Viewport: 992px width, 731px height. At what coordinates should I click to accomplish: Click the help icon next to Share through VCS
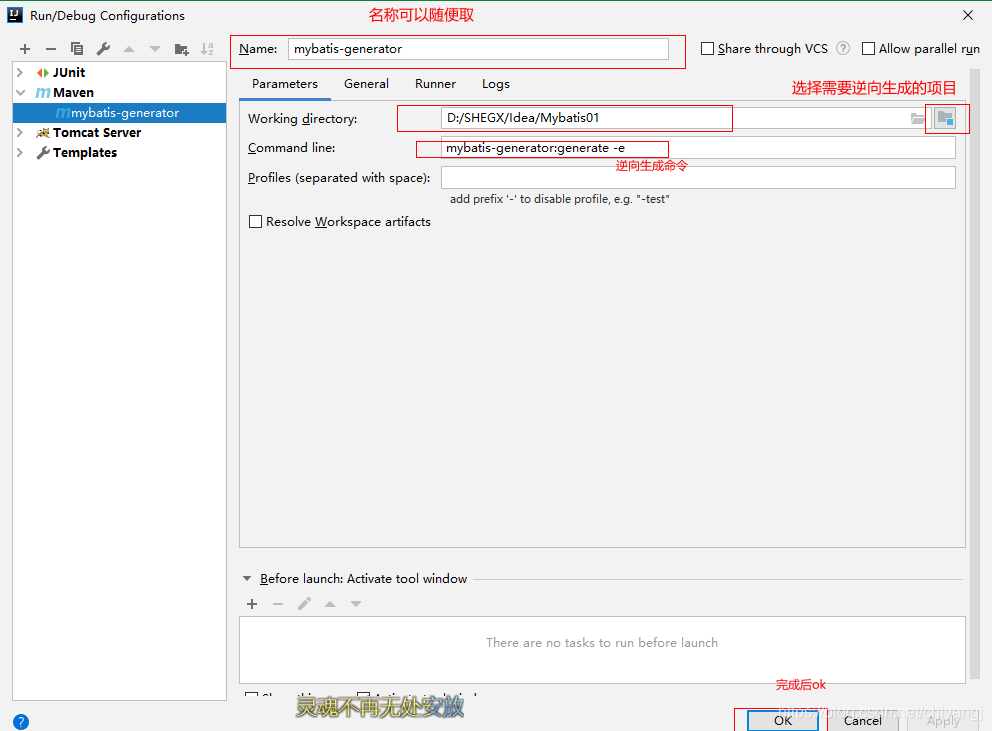pos(843,48)
